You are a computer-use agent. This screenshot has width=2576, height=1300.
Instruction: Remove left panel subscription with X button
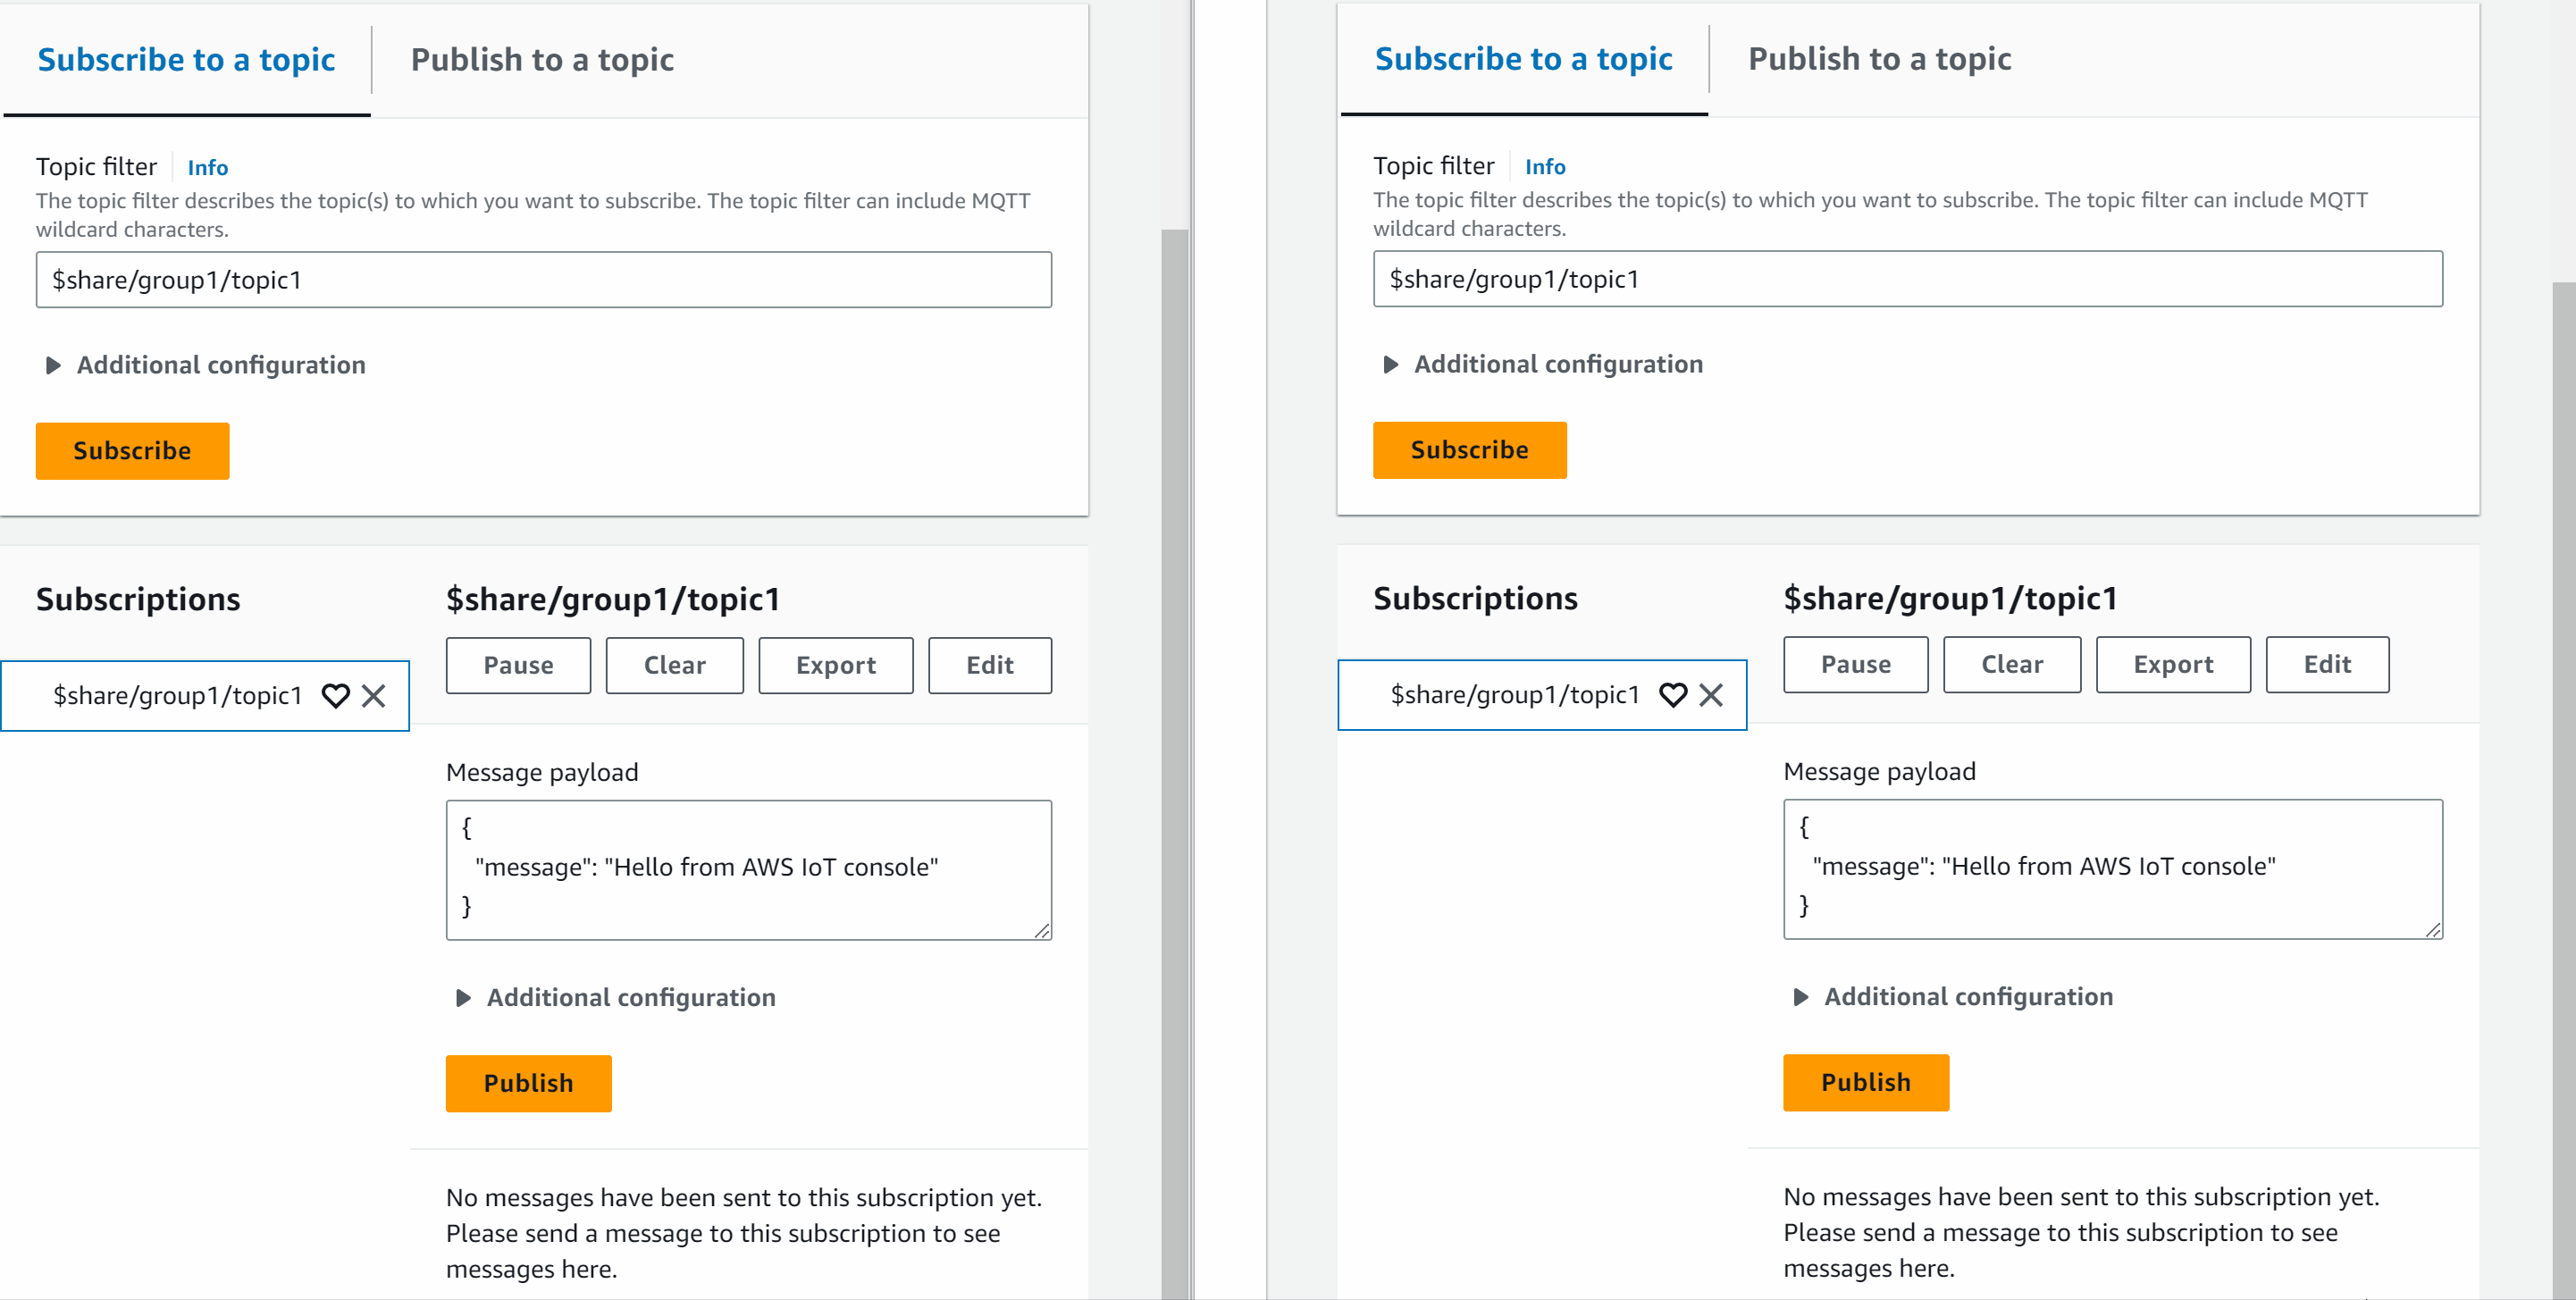[376, 695]
